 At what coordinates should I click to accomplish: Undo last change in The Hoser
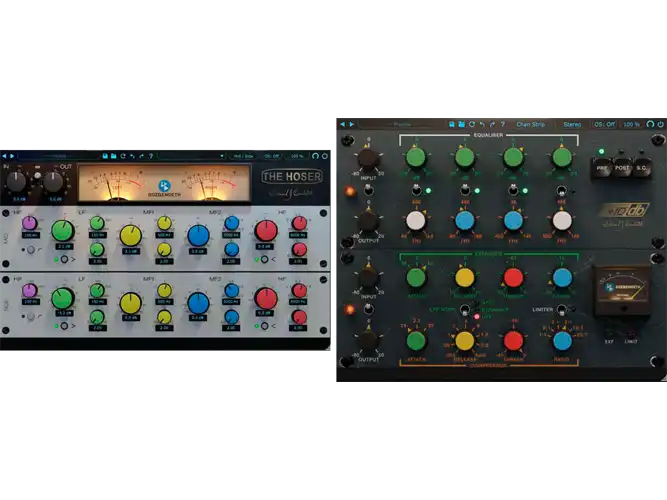132,156
